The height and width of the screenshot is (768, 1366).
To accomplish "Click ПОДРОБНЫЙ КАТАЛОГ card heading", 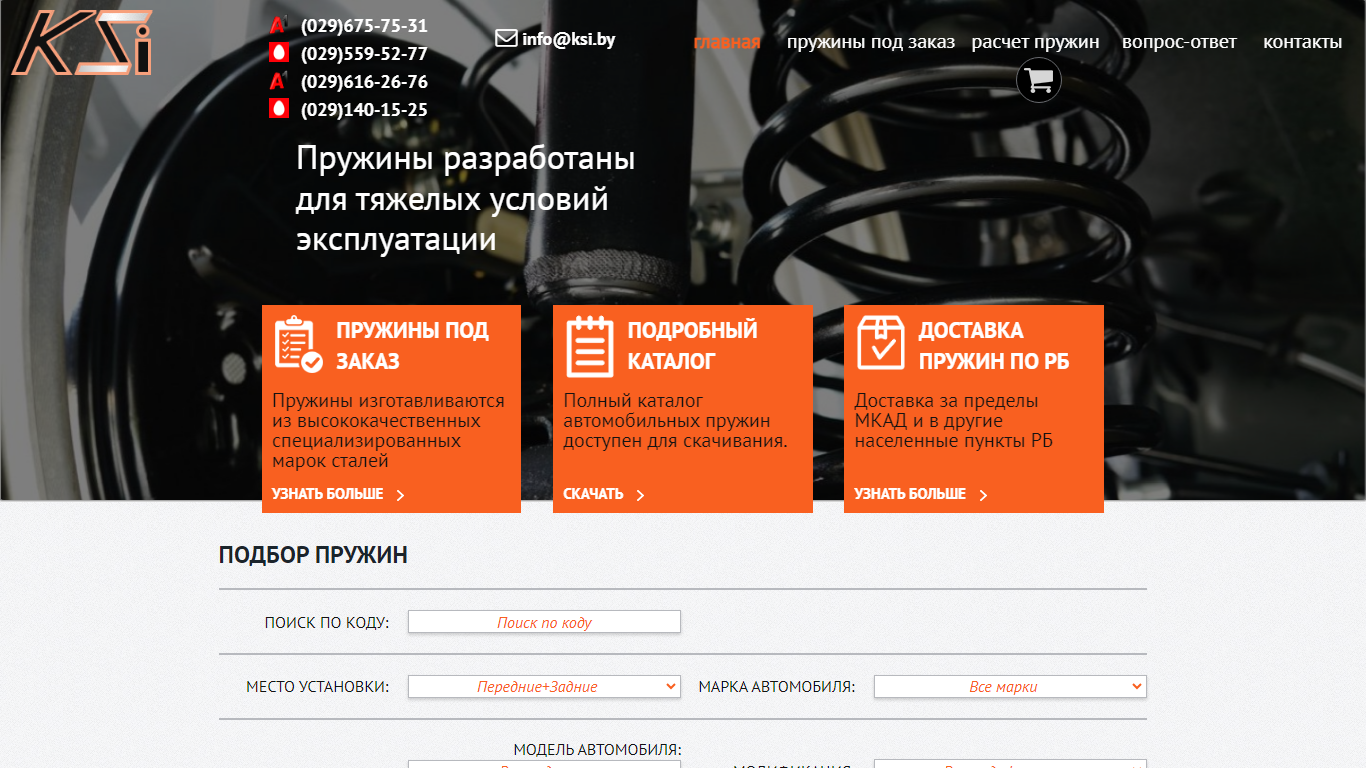I will (692, 346).
